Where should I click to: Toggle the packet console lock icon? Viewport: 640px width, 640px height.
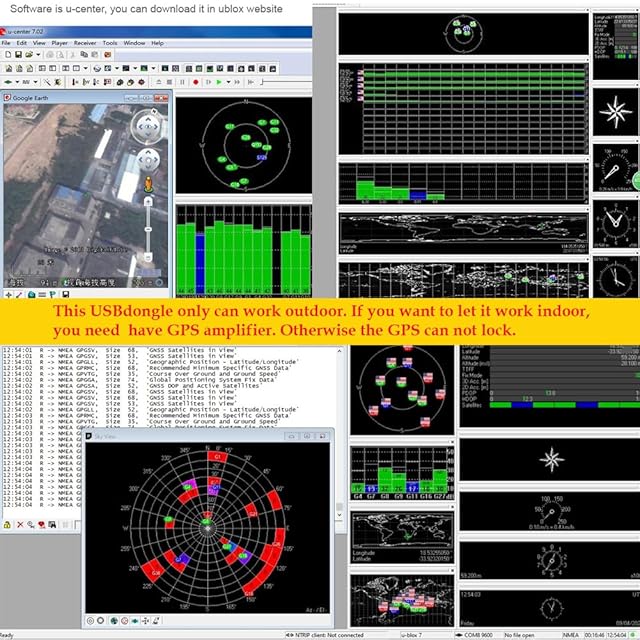(7, 524)
